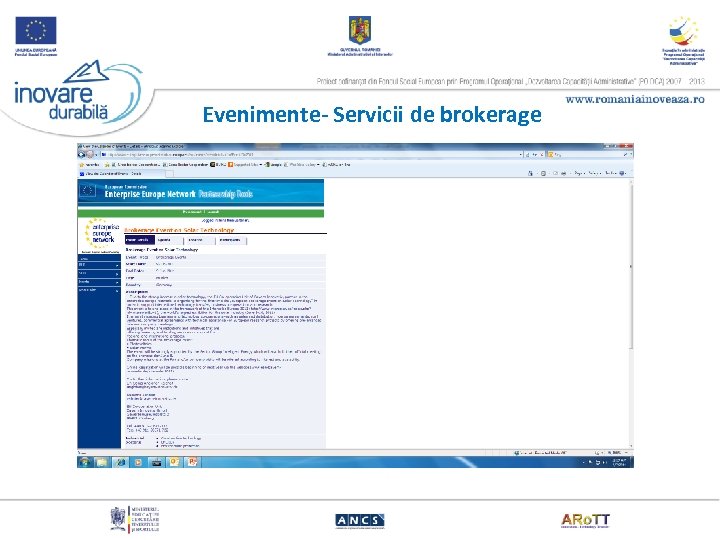Click the taskbar clock
Viewport: 720px width, 540px height.
click(x=619, y=462)
